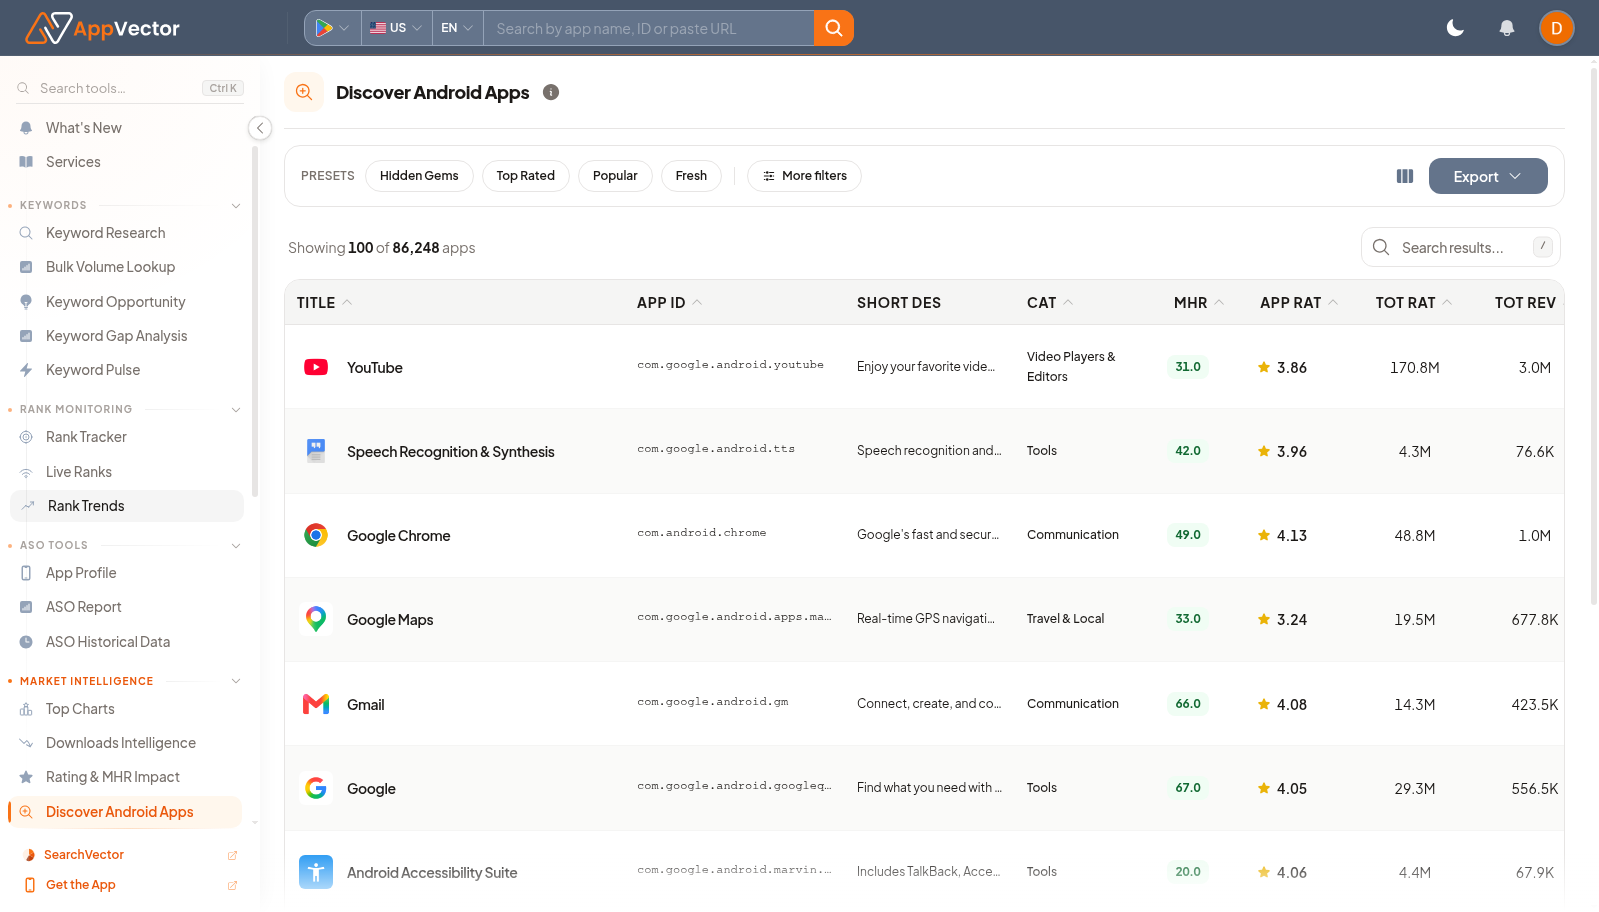Click the Google Maps app icon

316,619
